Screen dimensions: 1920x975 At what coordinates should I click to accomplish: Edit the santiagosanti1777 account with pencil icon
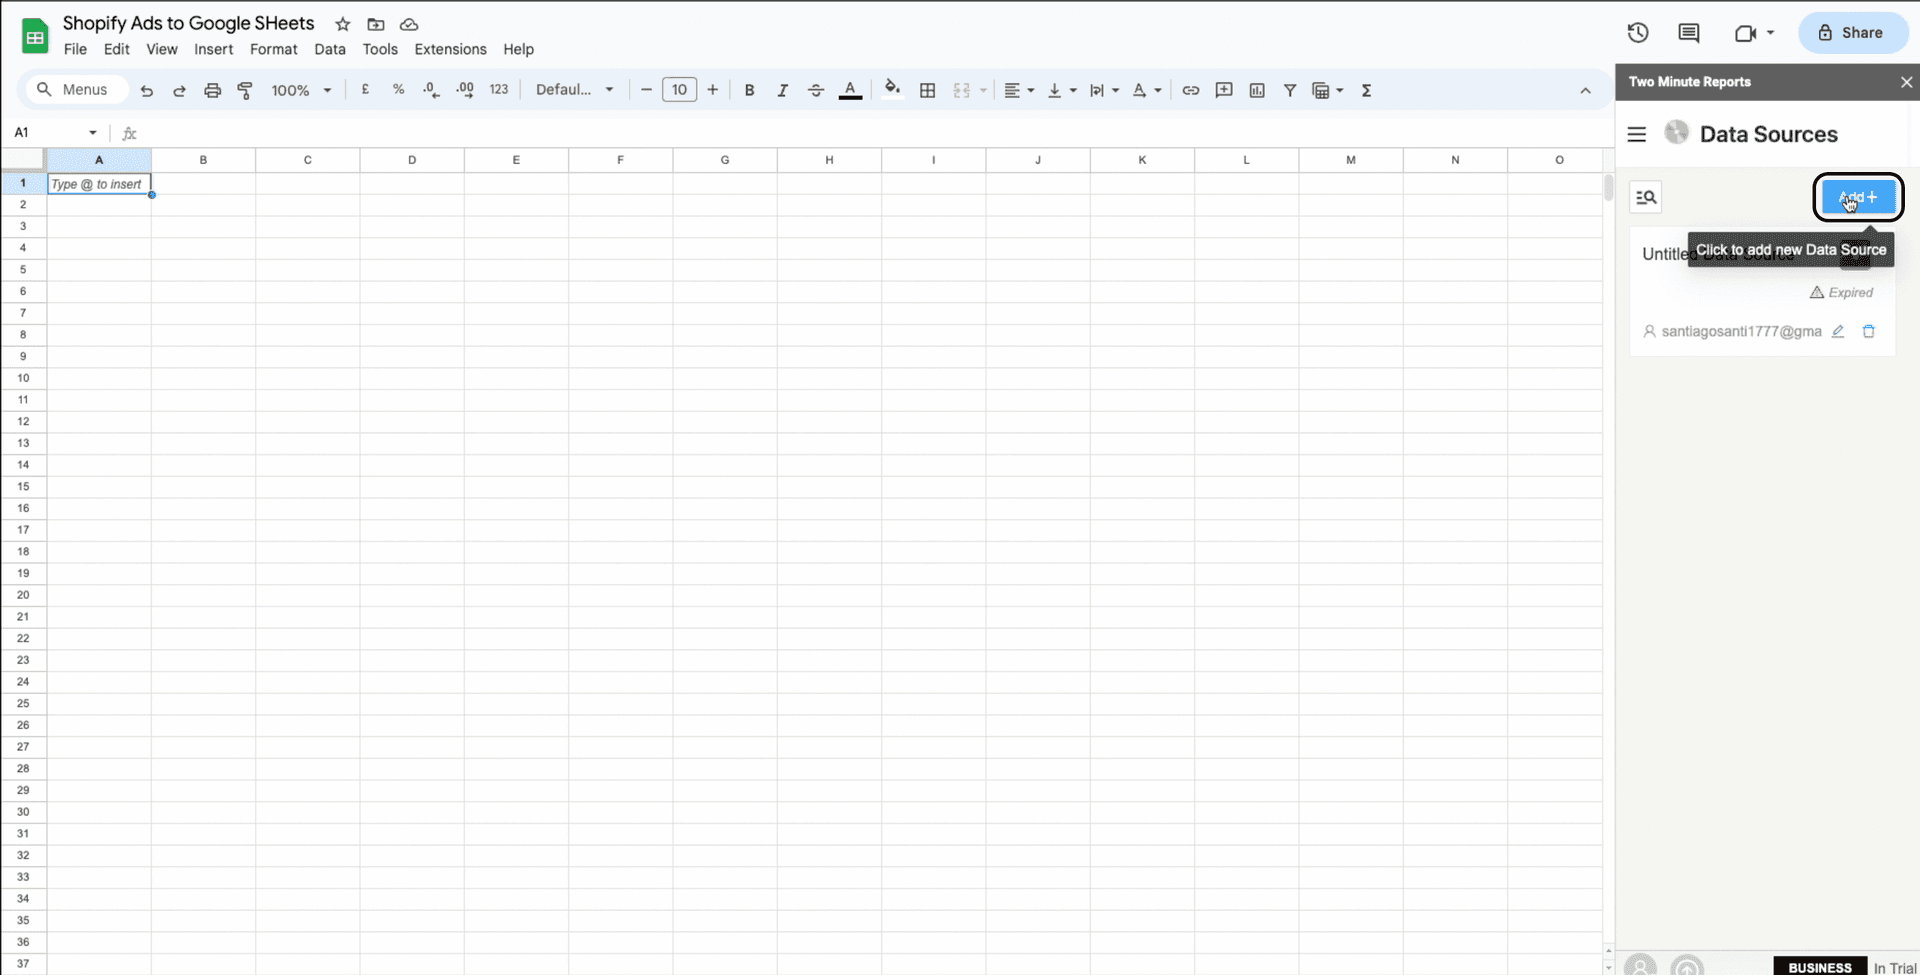(x=1838, y=331)
